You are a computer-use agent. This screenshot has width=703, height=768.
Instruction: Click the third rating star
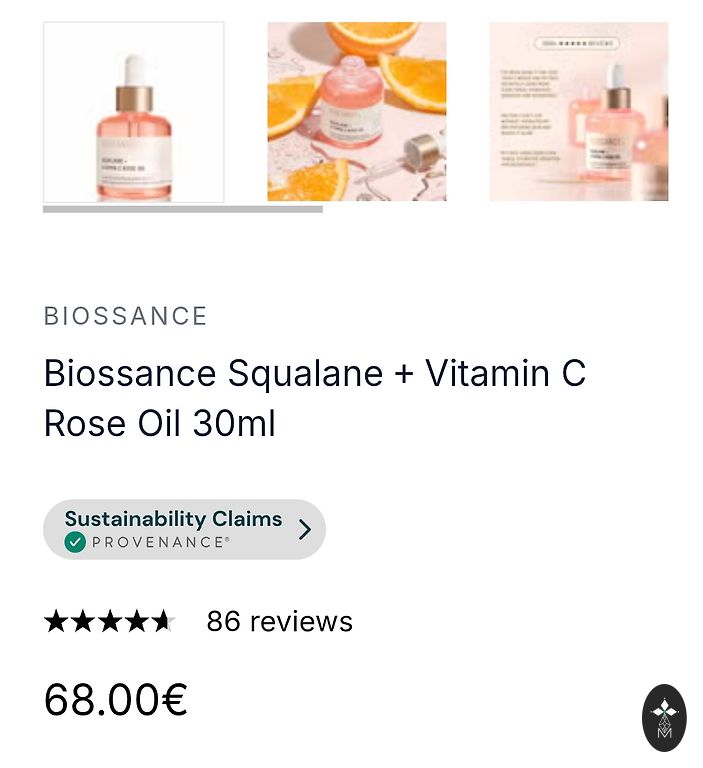[x=110, y=622]
